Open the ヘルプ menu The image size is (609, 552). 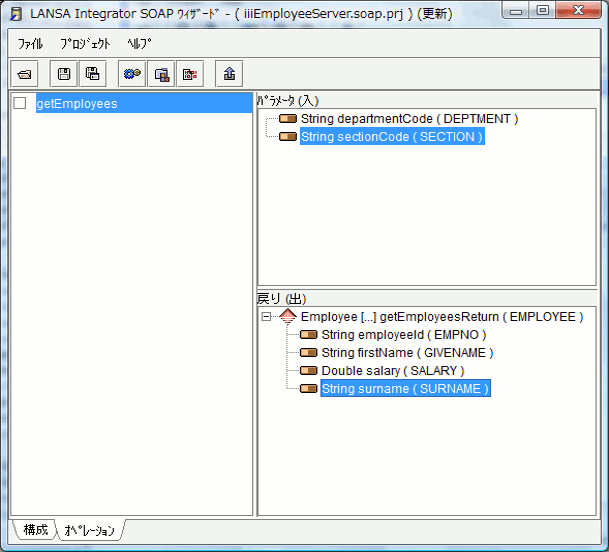139,44
